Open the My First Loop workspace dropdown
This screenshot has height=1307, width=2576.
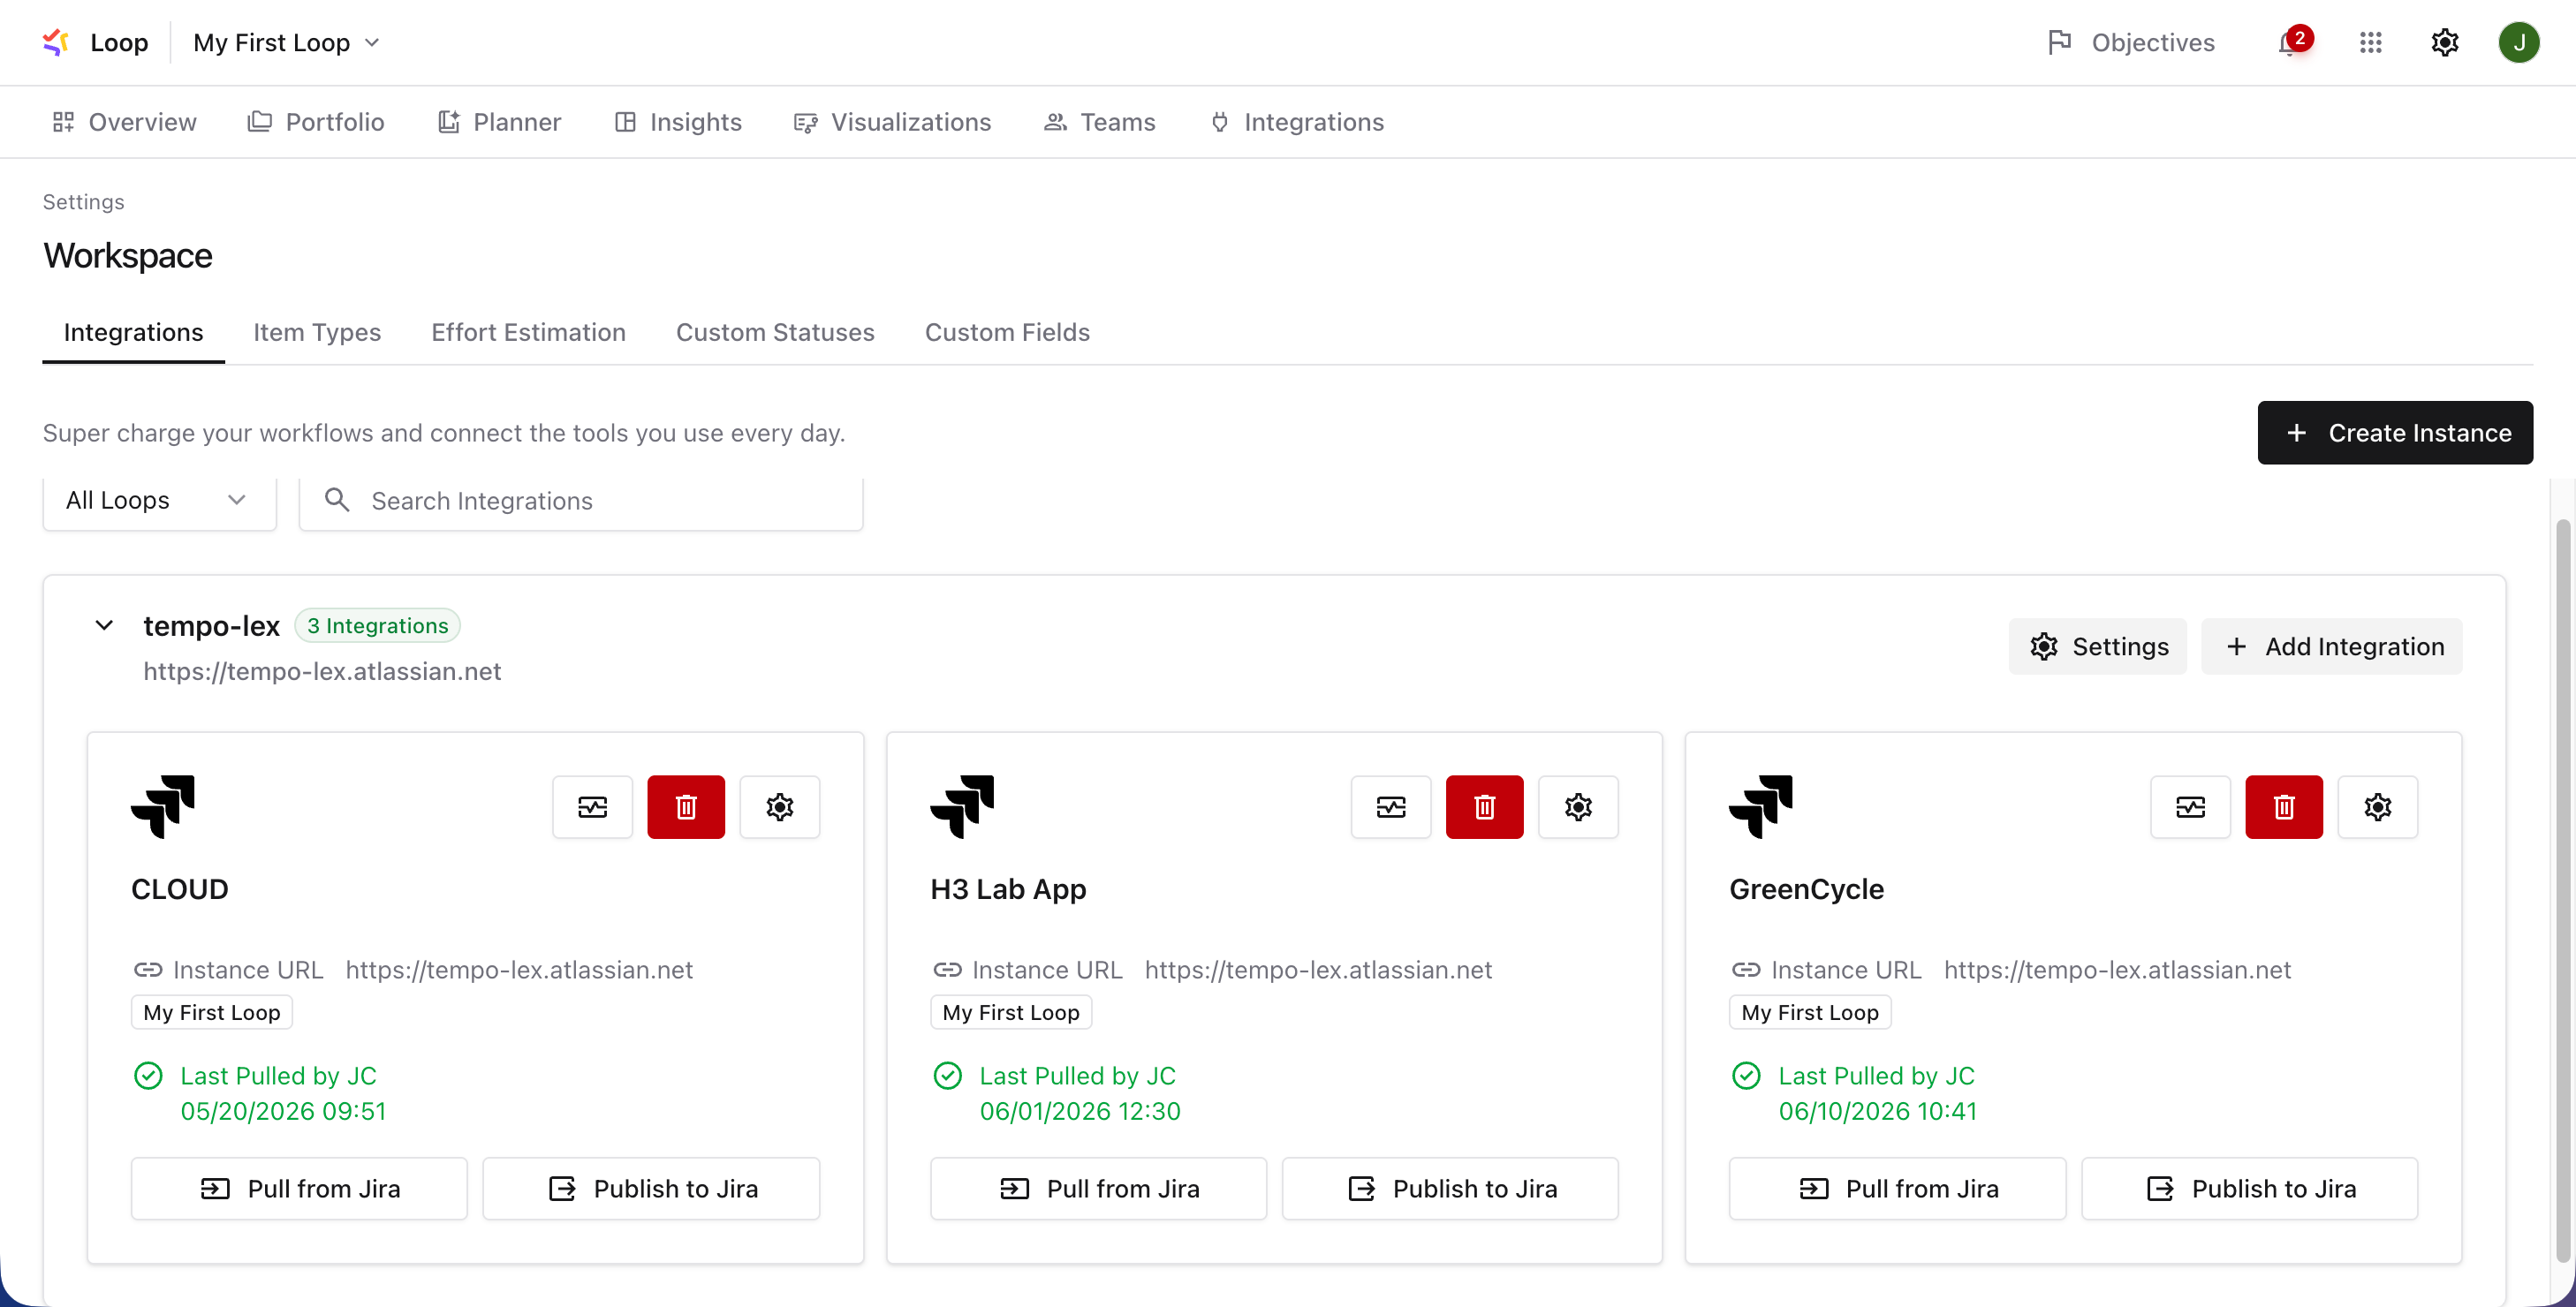(x=286, y=42)
